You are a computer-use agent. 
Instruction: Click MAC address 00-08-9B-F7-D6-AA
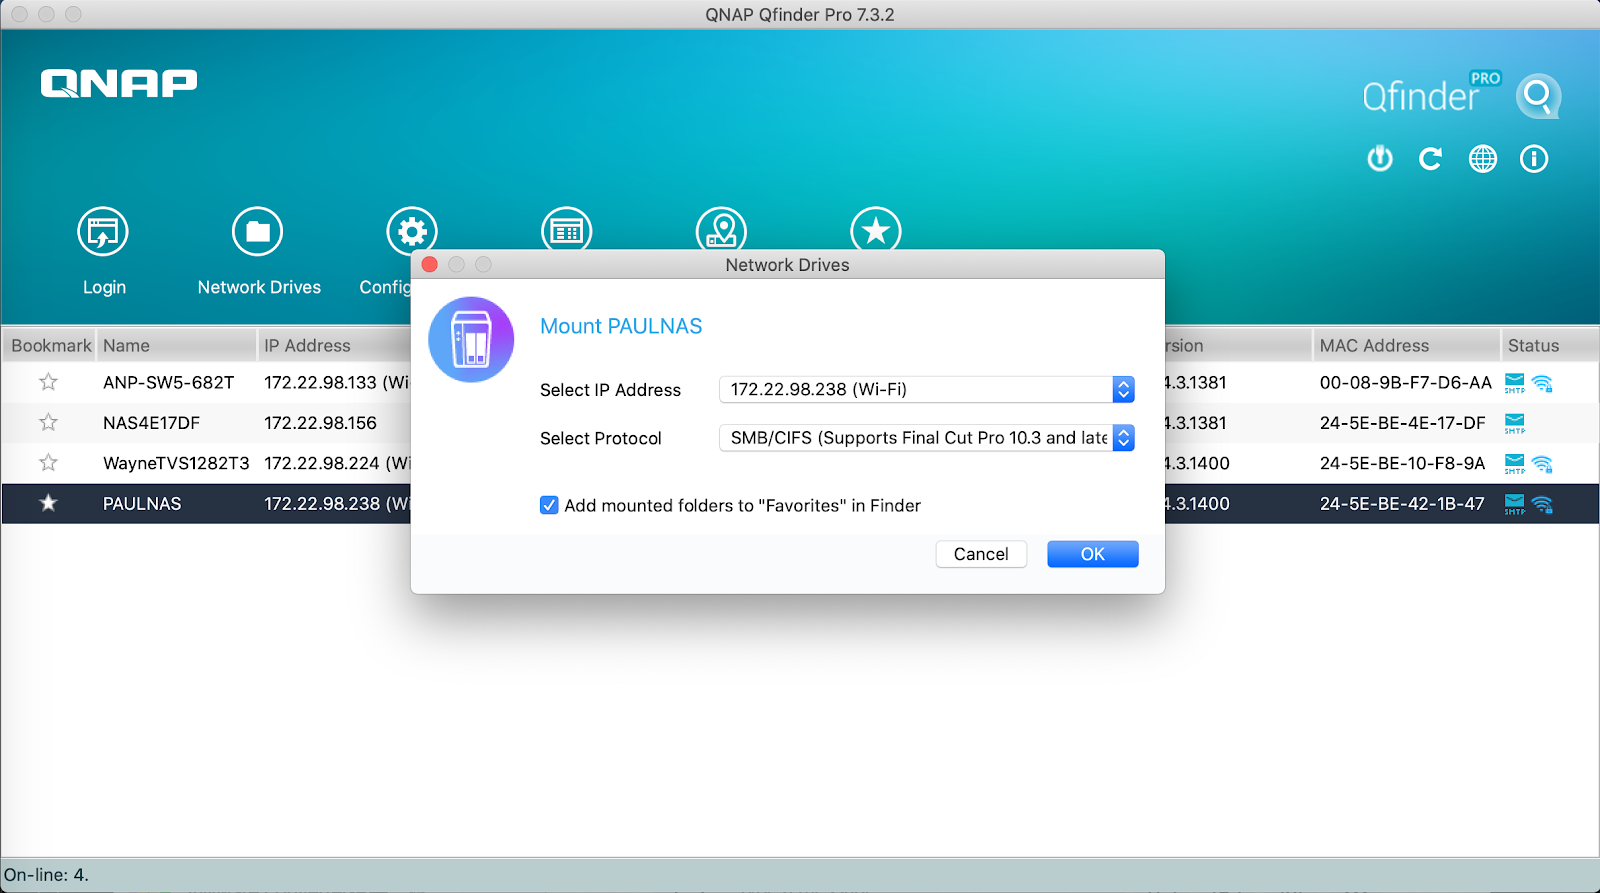pos(1405,382)
